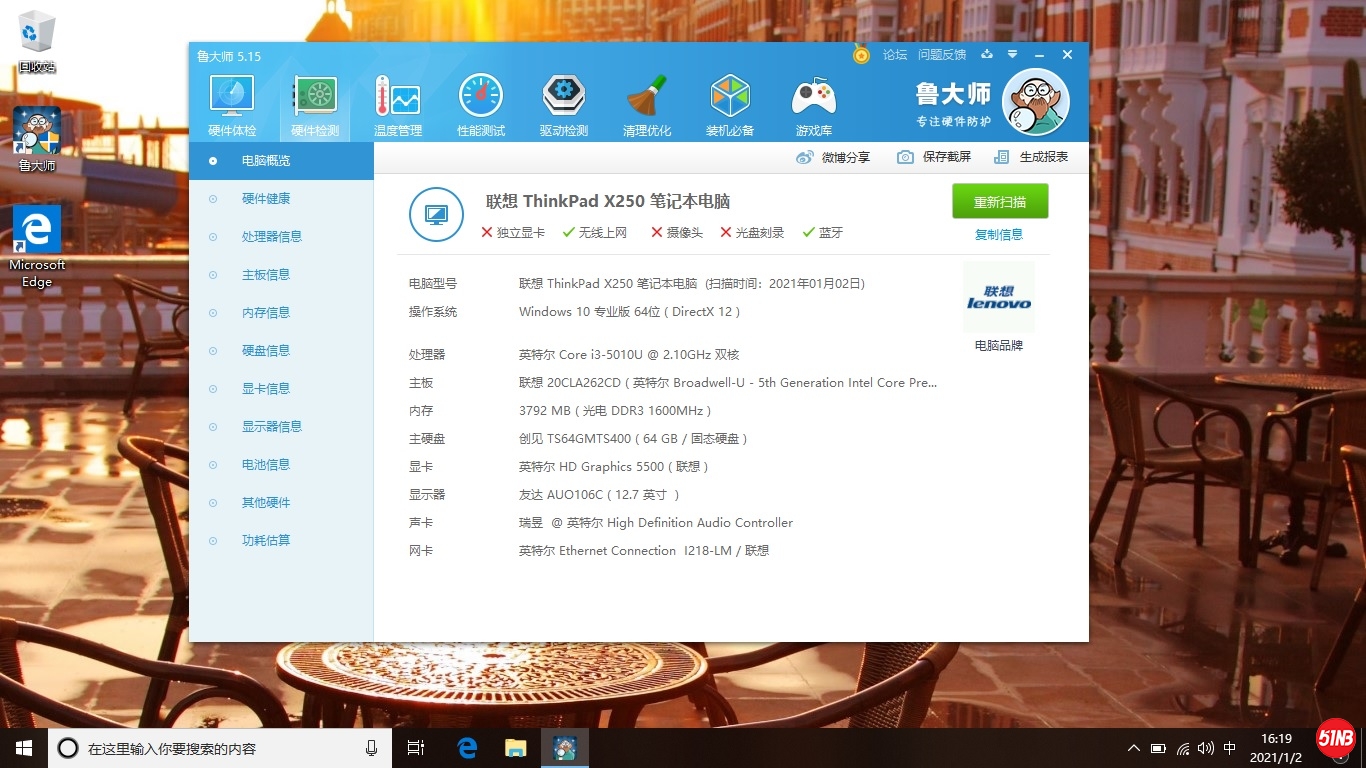Screen dimensions: 1366x768
Task: Click 生成报表 to generate report
Action: [x=1031, y=157]
